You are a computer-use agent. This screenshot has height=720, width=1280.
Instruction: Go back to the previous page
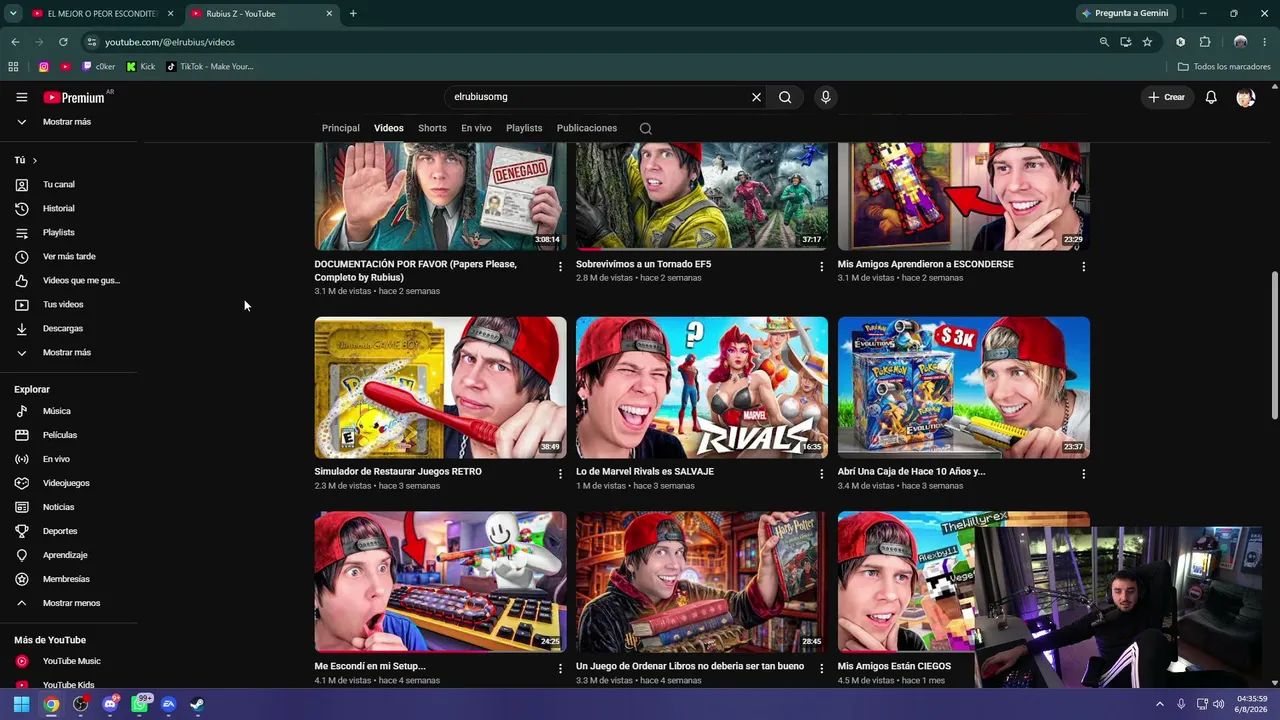point(15,42)
